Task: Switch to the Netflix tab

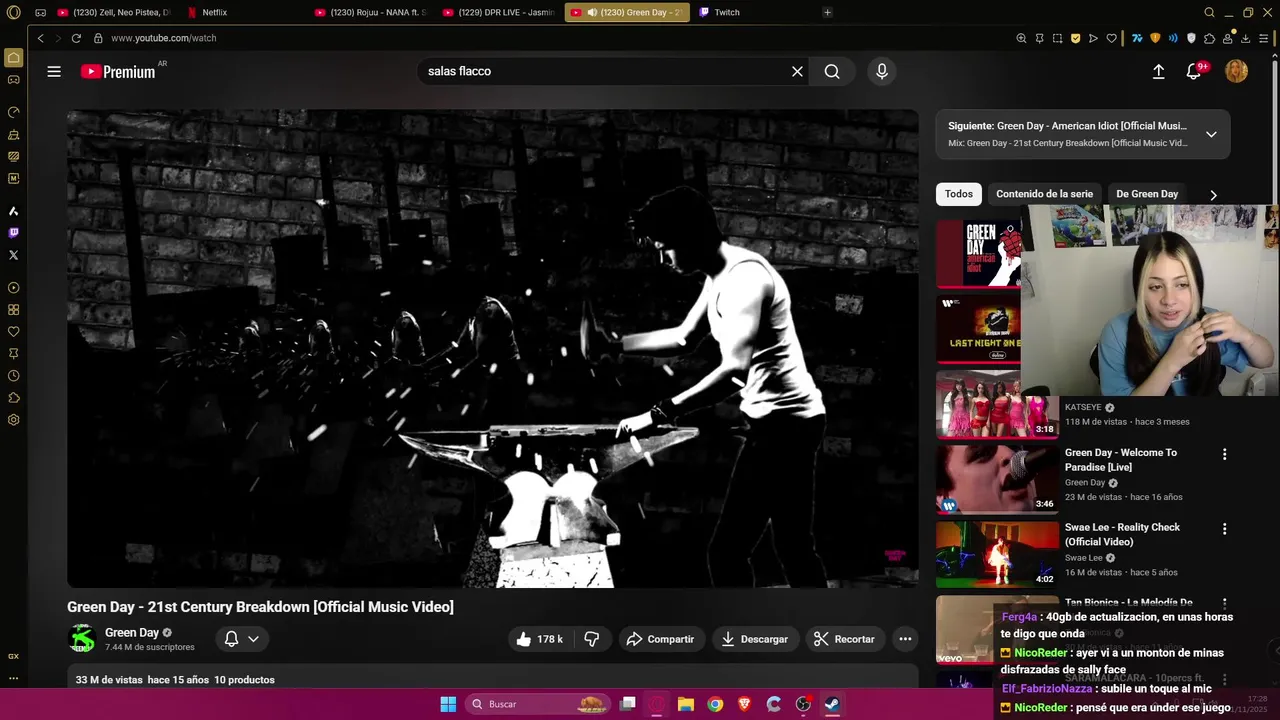Action: (214, 12)
